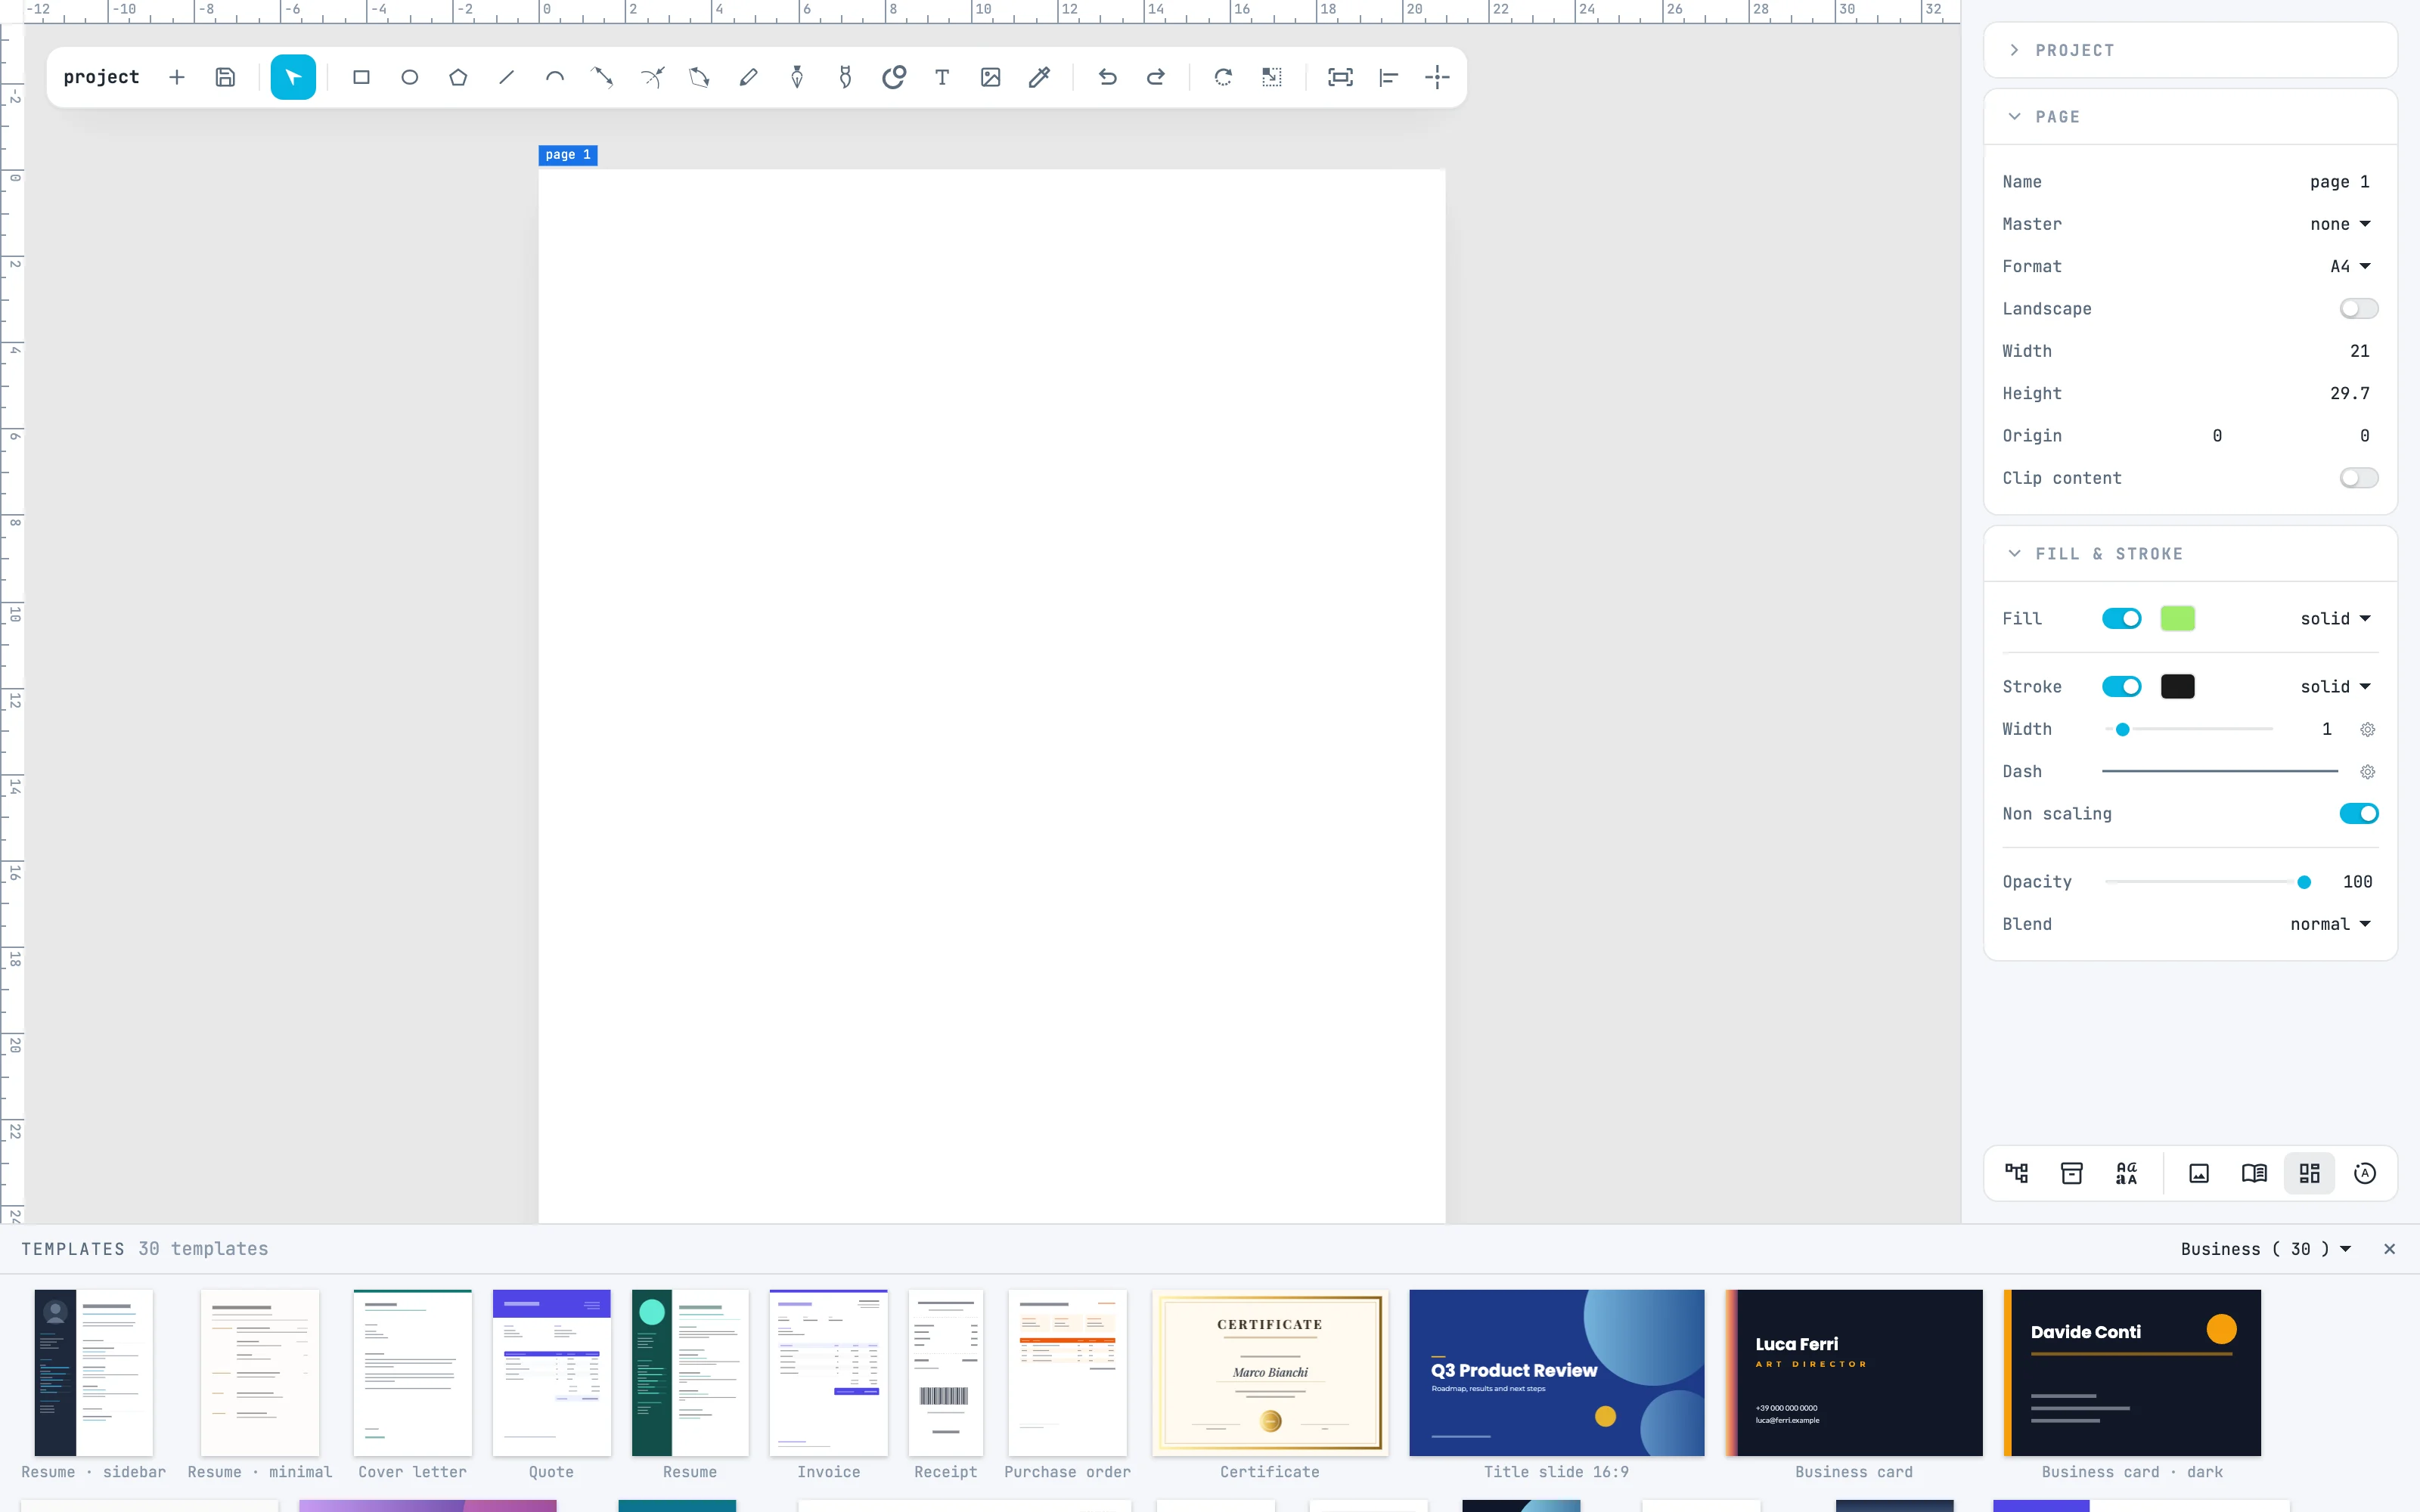
Task: Disable the Fill toggle
Action: pos(2121,619)
